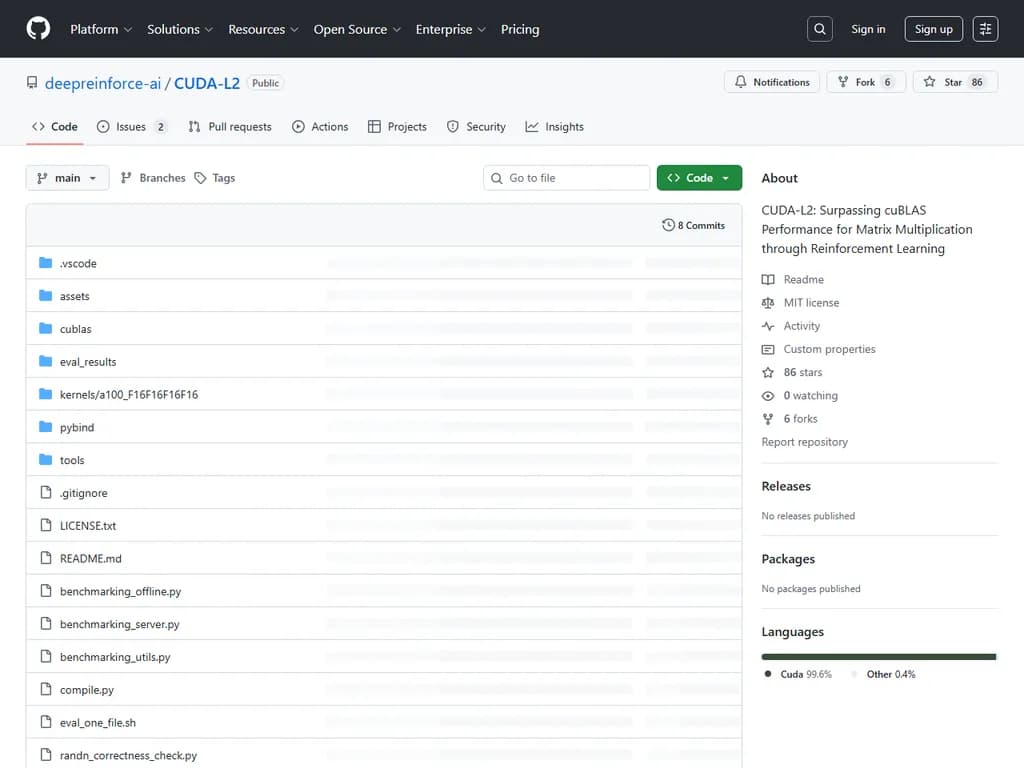1024x768 pixels.
Task: Expand the green Code dropdown button
Action: 699,178
